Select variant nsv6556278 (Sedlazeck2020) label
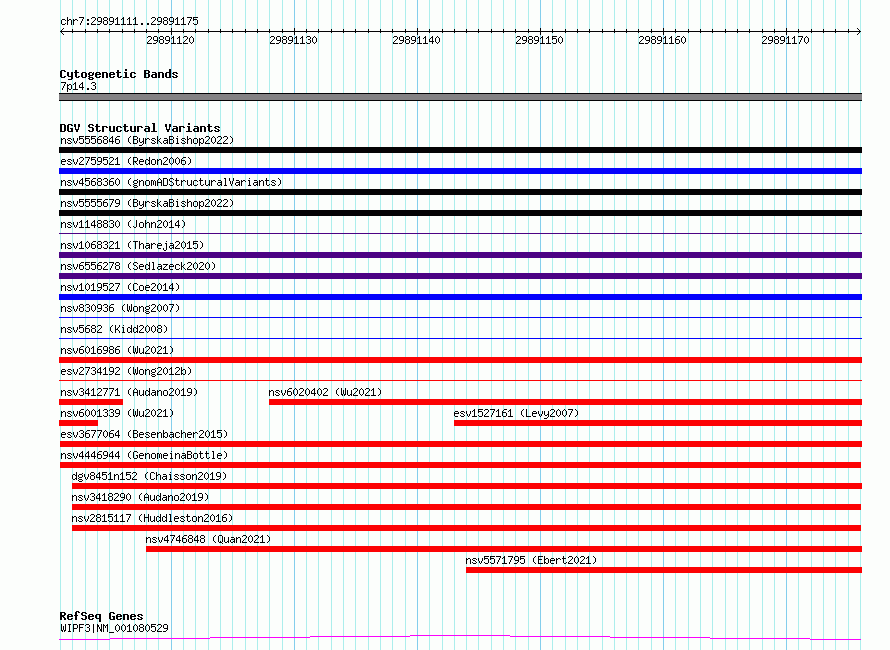 pyautogui.click(x=138, y=266)
